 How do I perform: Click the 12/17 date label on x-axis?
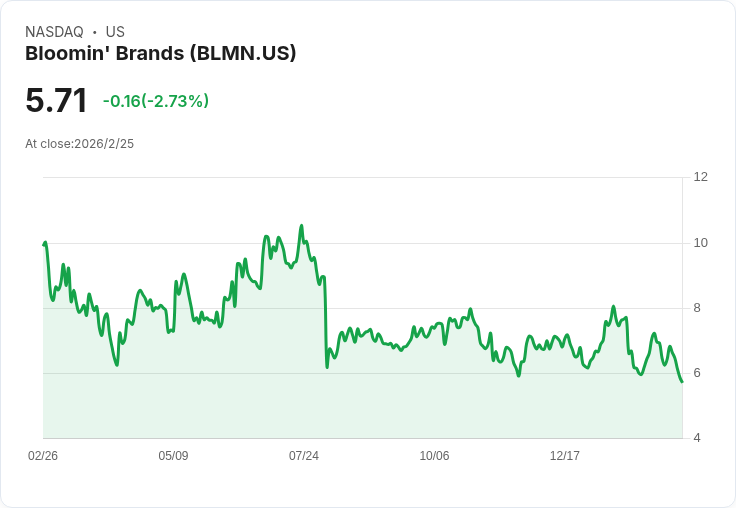[565, 455]
